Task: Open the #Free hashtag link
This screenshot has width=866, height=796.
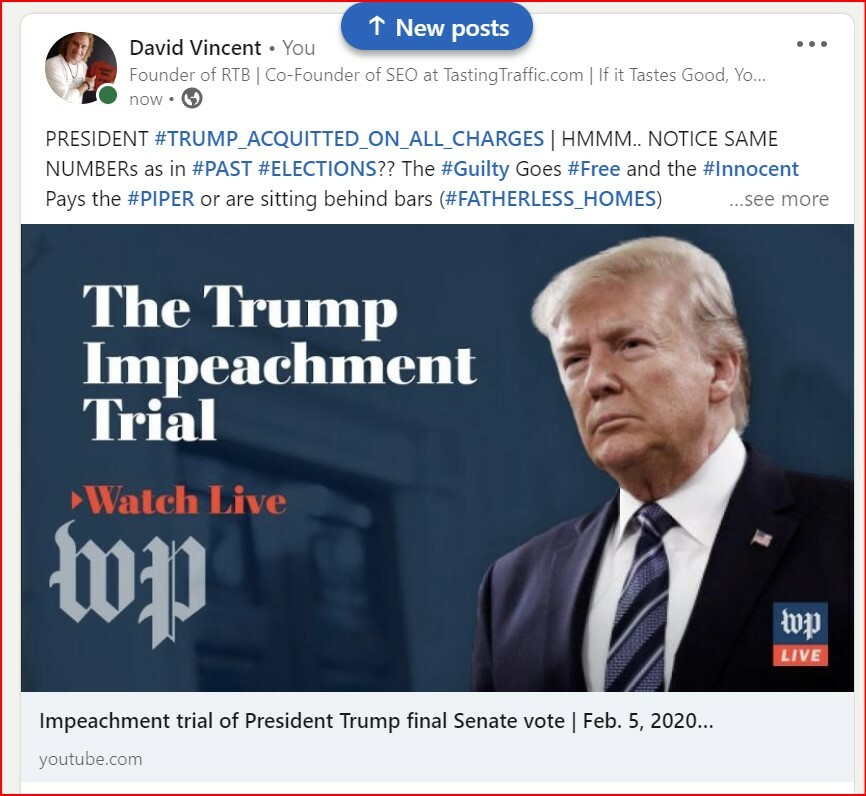Action: coord(594,168)
